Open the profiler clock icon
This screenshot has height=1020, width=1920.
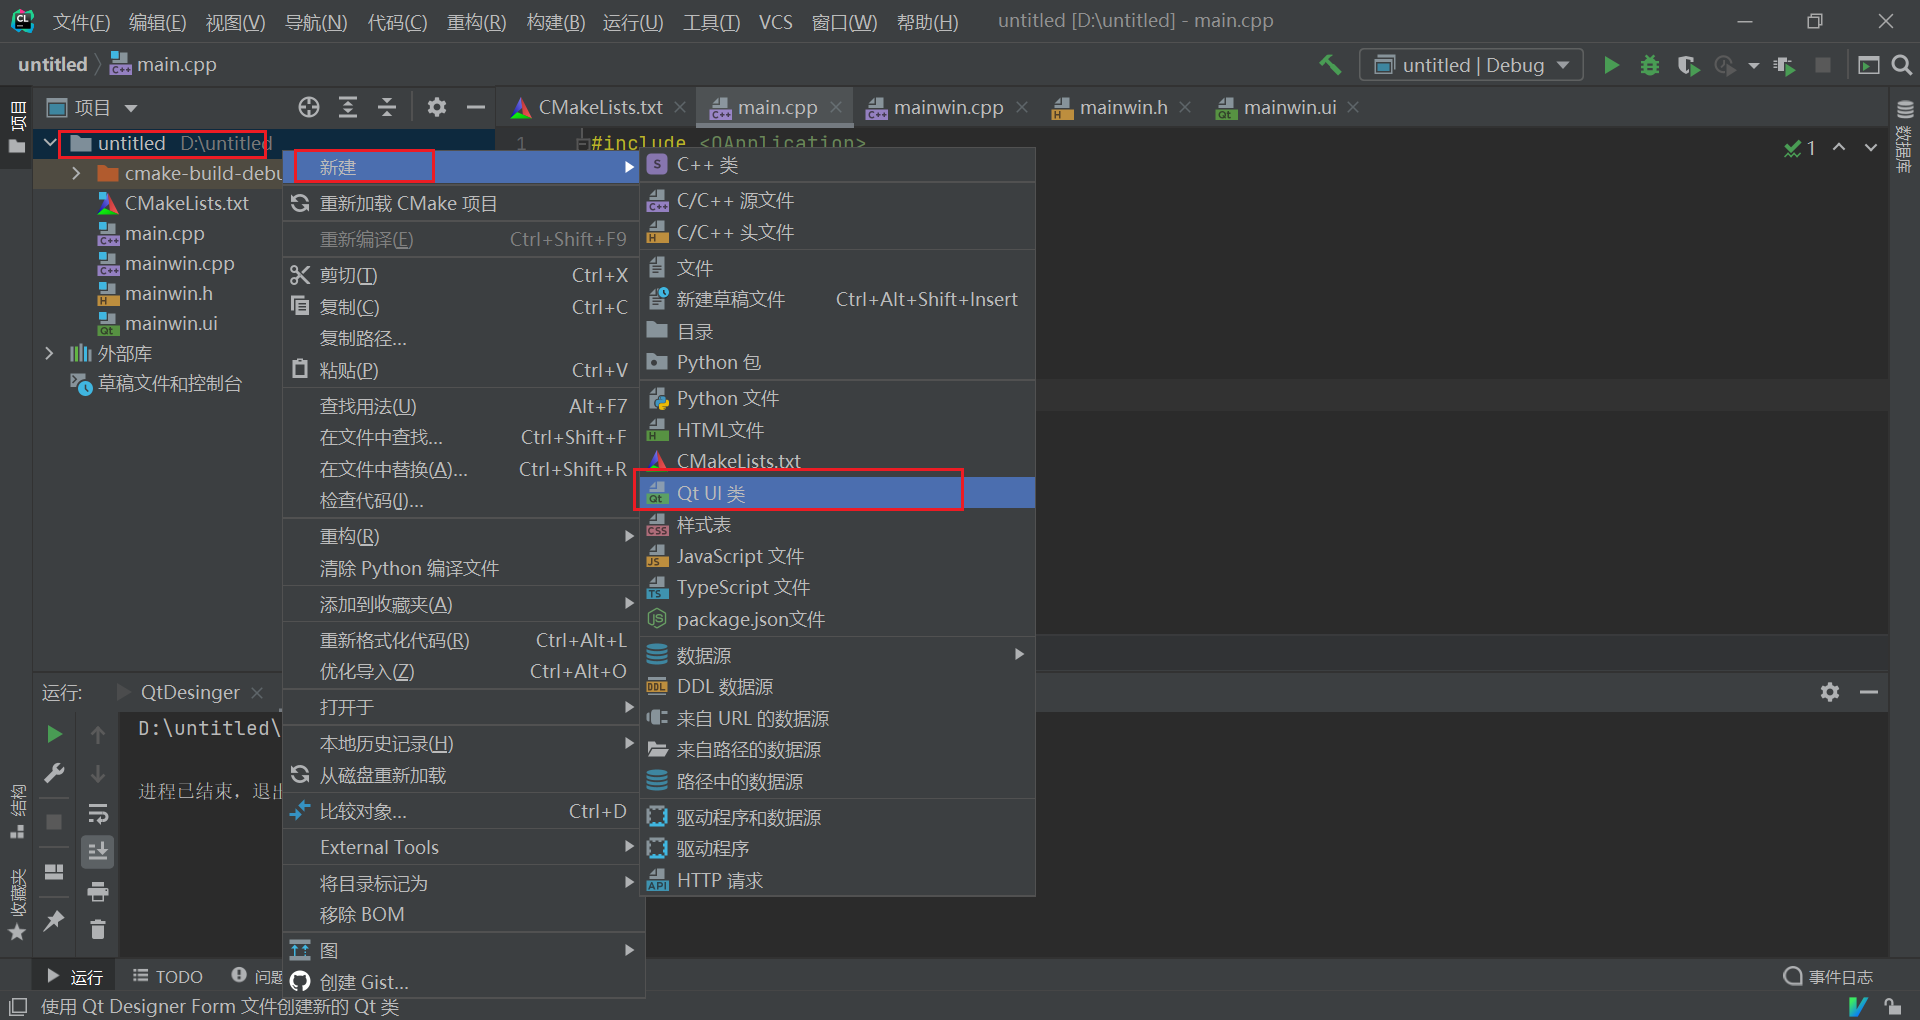click(1724, 65)
